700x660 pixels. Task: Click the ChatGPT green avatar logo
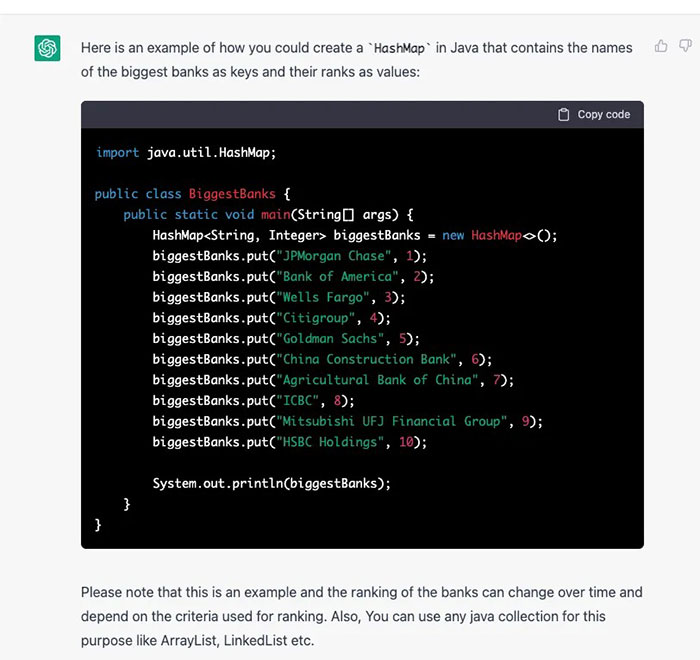[47, 48]
